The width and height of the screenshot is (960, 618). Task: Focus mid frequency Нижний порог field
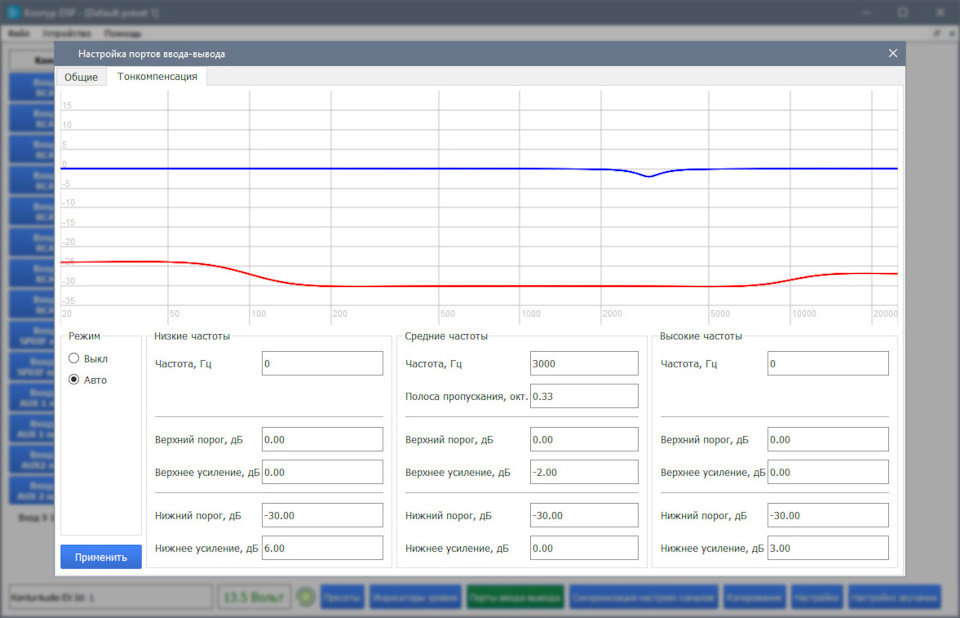[584, 515]
